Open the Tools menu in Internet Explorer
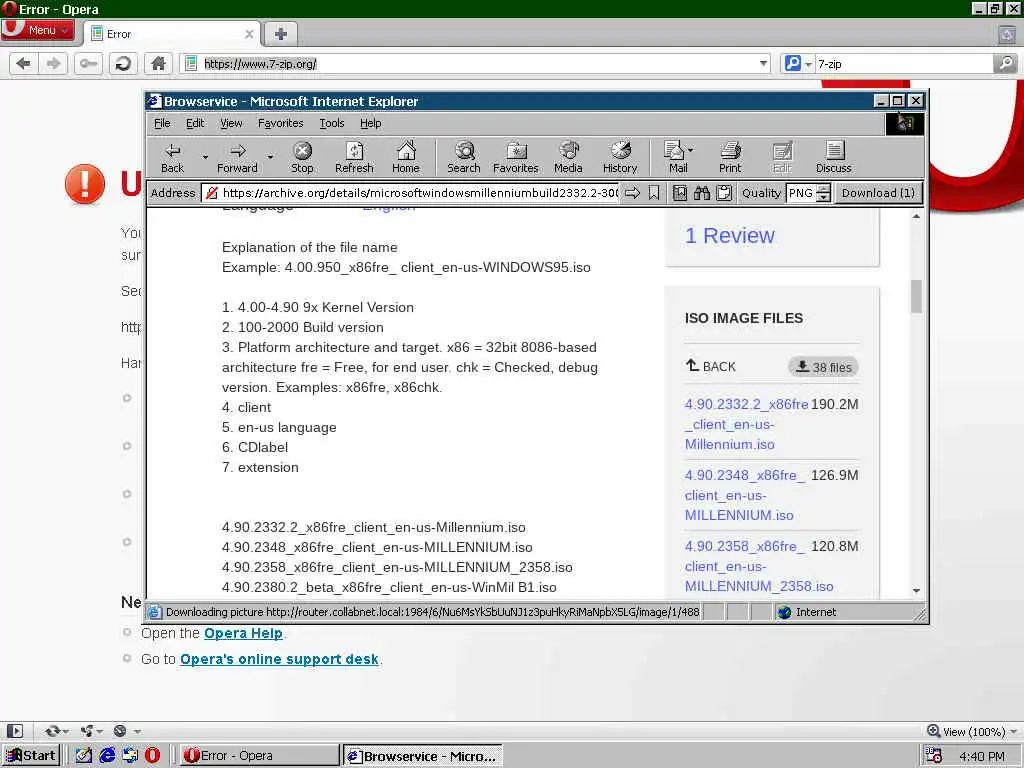The image size is (1024, 768). click(x=332, y=123)
